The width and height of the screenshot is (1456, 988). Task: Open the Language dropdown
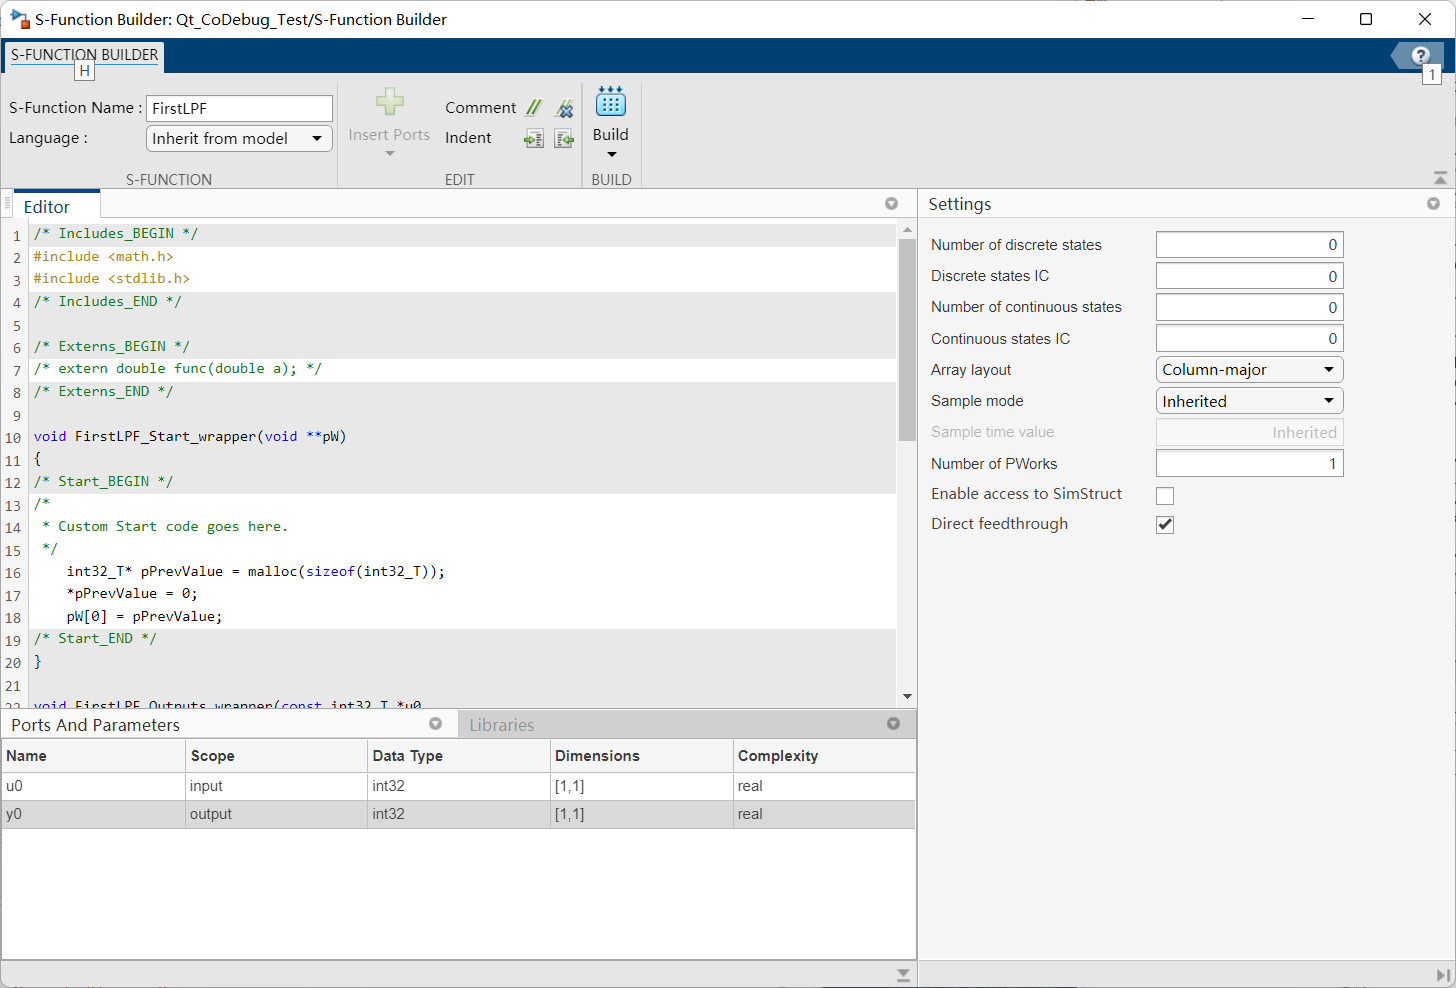pyautogui.click(x=239, y=139)
